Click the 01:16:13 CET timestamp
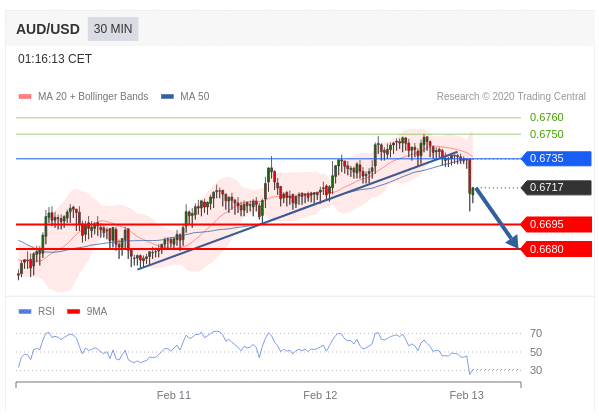This screenshot has width=599, height=416. pyautogui.click(x=55, y=59)
